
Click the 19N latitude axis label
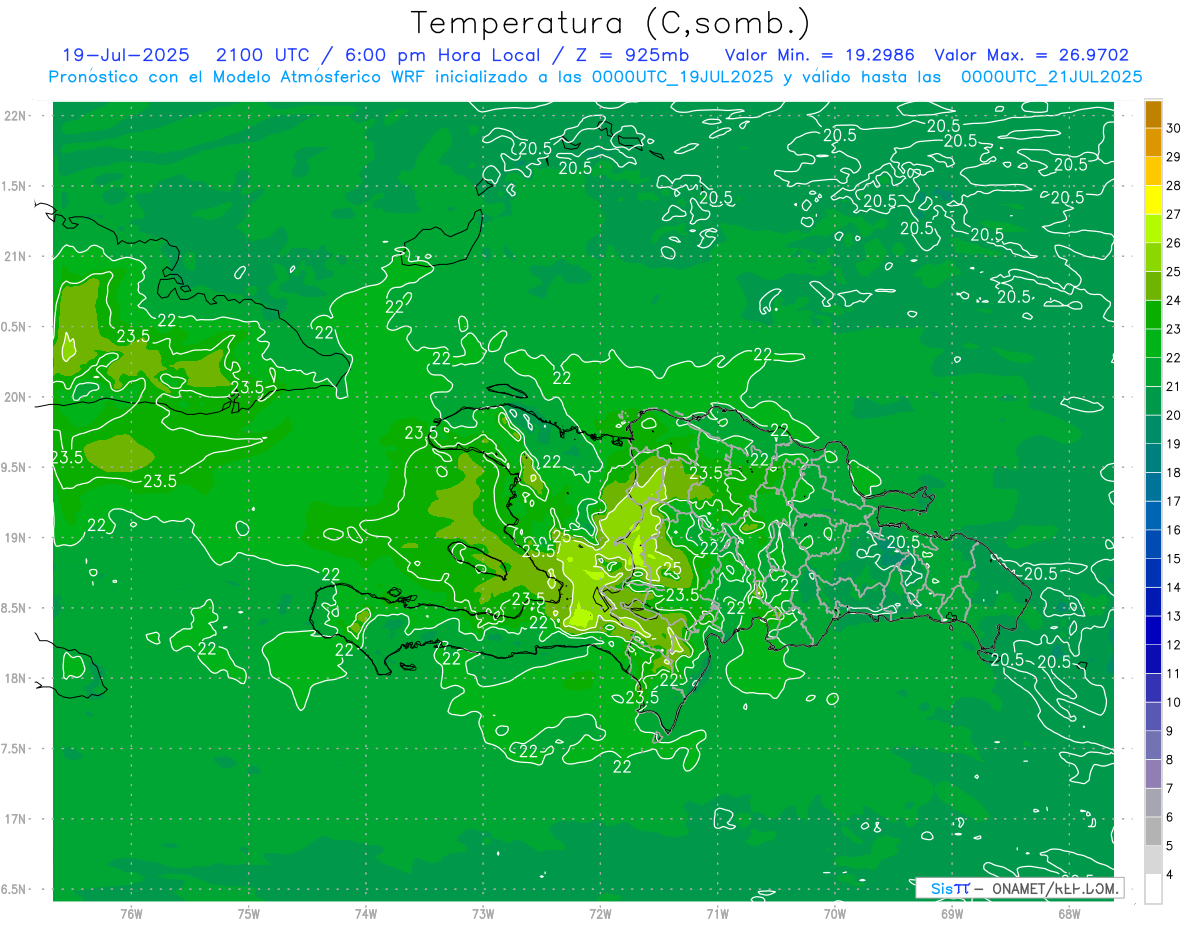16,538
